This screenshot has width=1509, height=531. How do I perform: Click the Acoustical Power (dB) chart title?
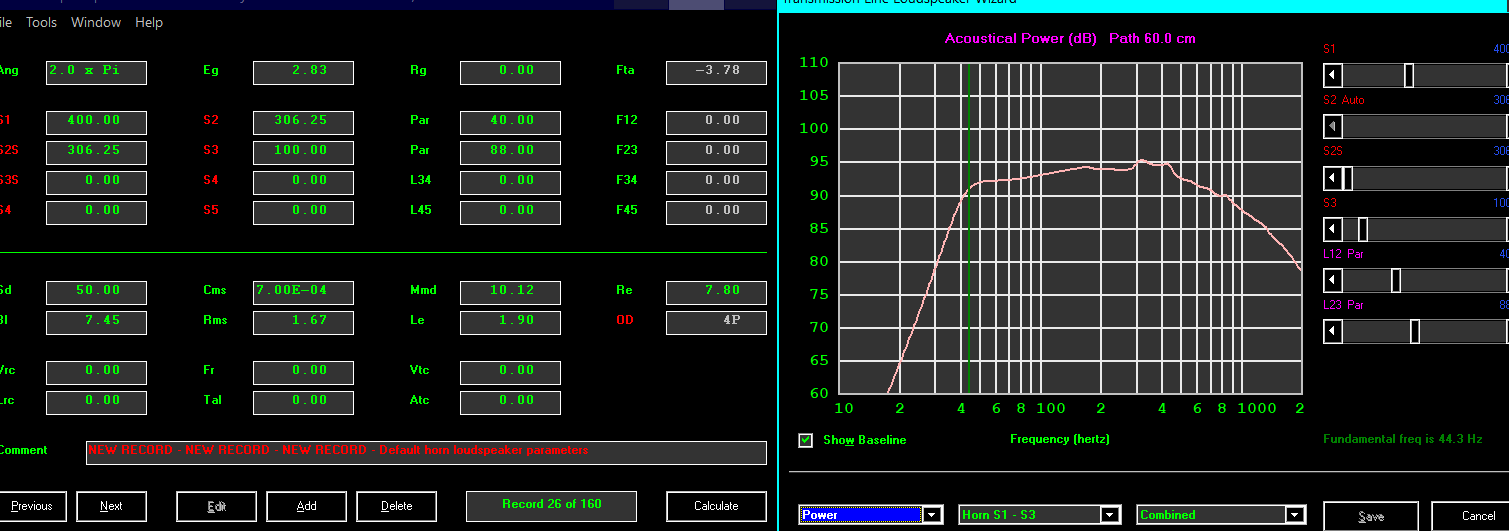point(1070,39)
